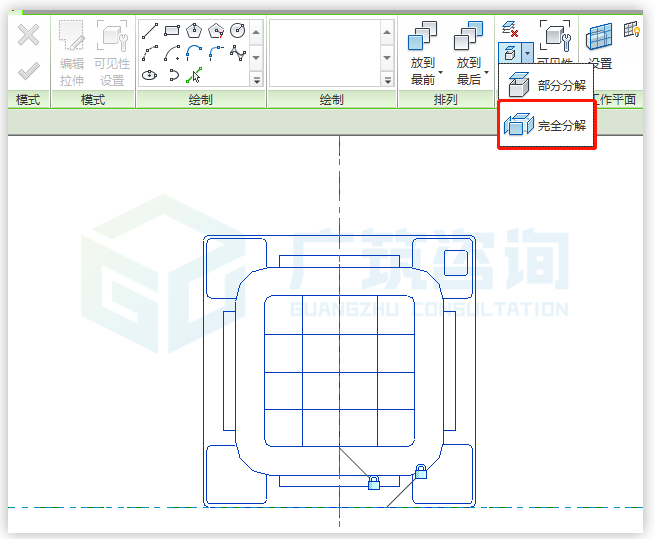Click the delete layers icon with red X
This screenshot has width=655, height=539.
click(510, 29)
